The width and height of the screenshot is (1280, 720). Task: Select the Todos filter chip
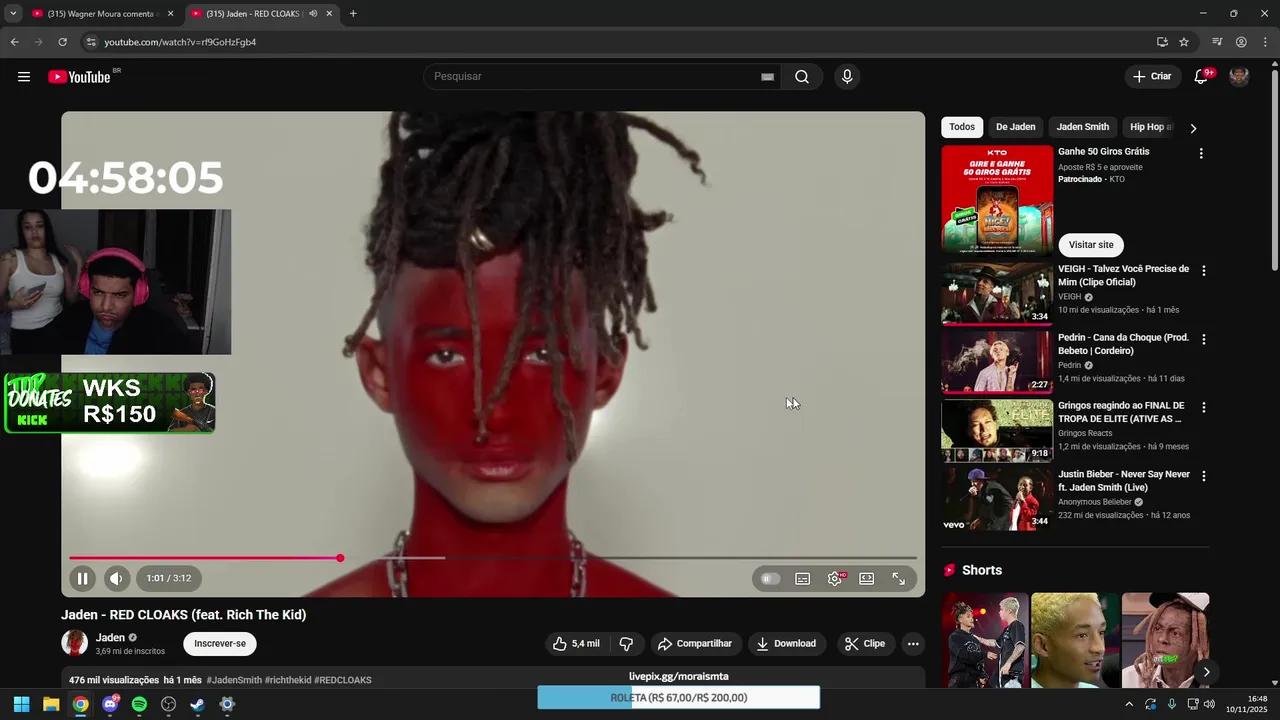(x=962, y=127)
